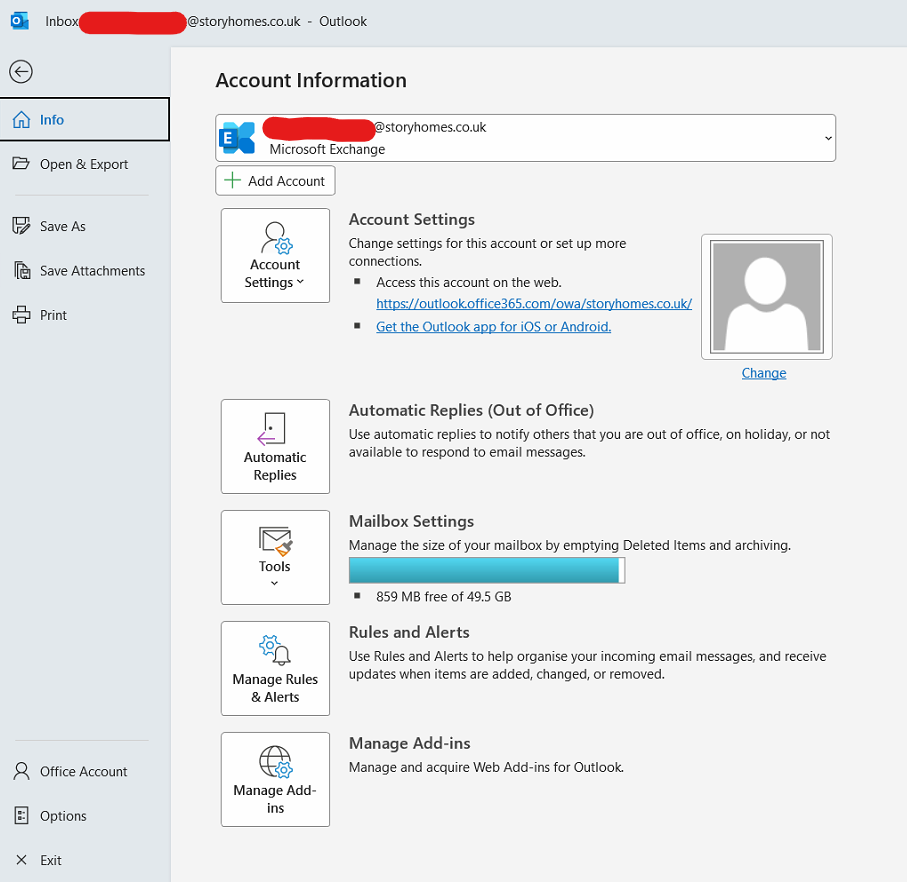The height and width of the screenshot is (882, 907).
Task: Click the Automatic Replies button label
Action: click(x=275, y=466)
